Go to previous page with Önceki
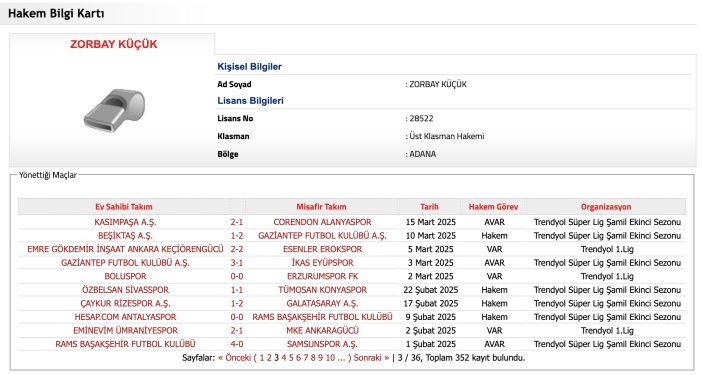 234,358
